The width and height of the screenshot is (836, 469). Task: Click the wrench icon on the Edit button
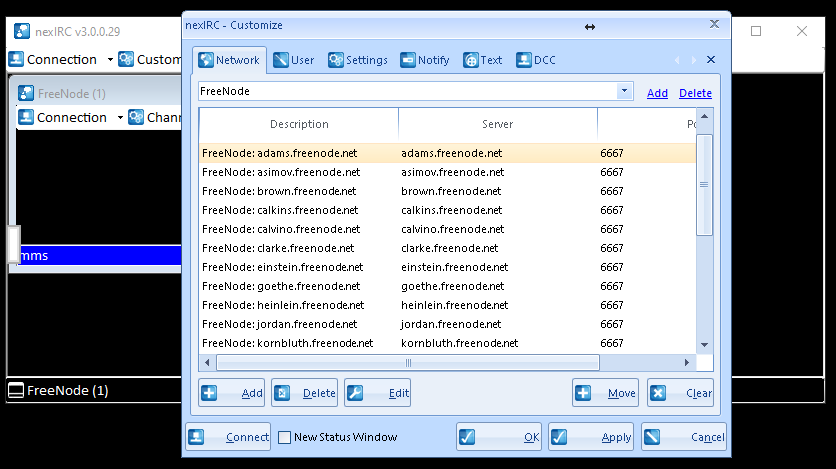tap(355, 393)
